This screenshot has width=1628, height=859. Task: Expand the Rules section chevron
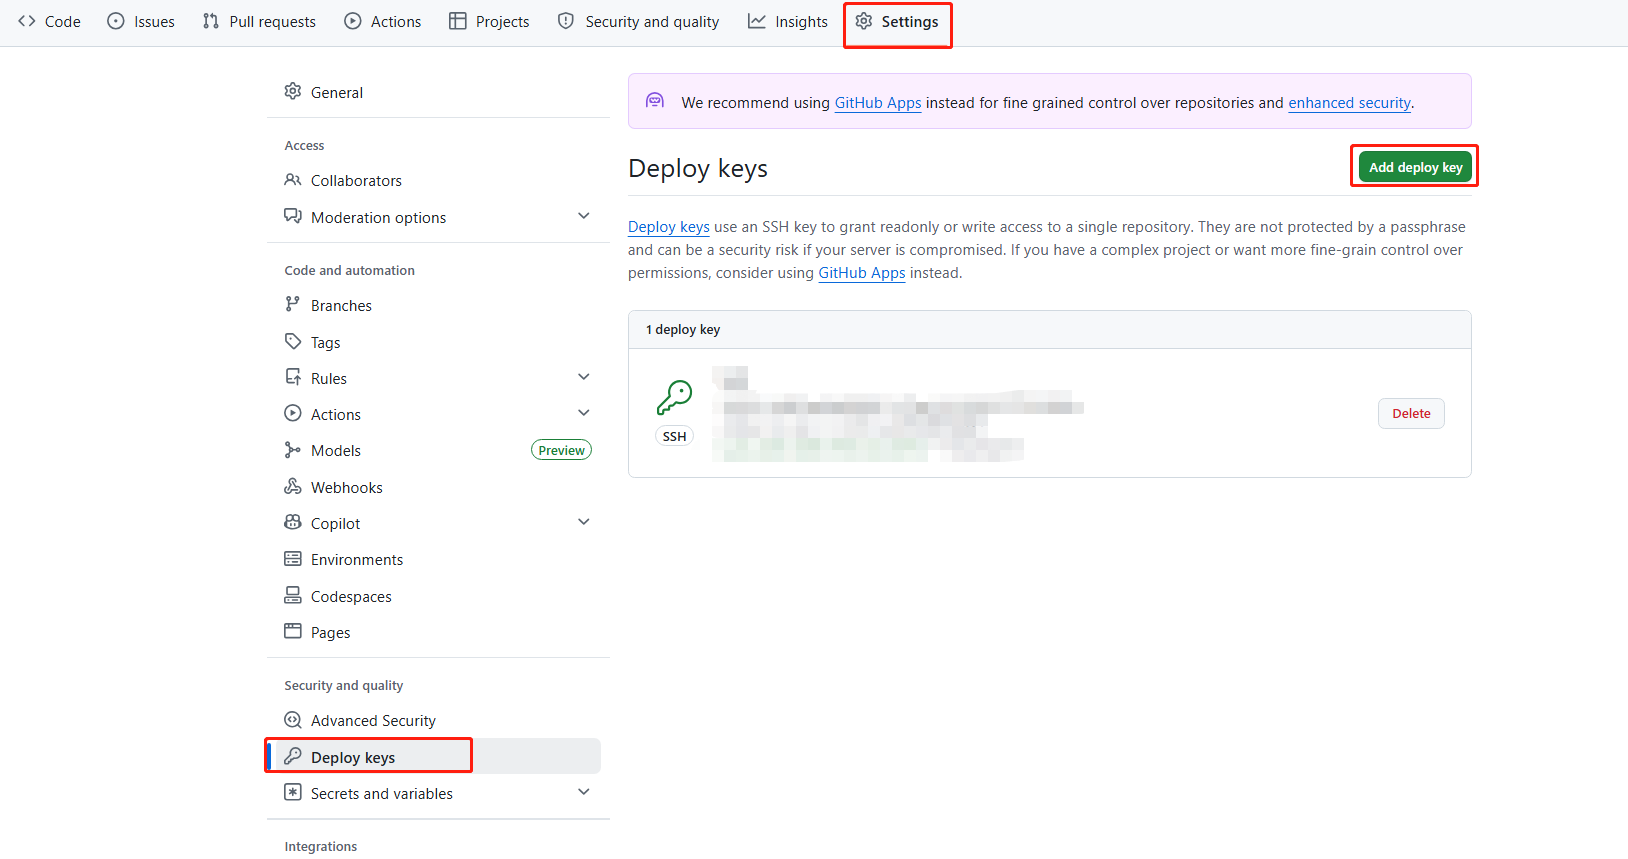coord(584,377)
